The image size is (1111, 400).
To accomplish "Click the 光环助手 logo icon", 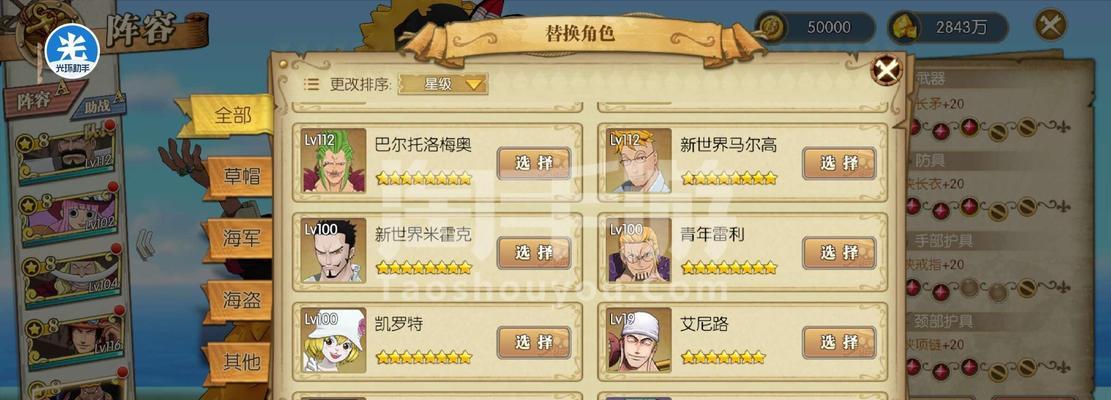I will tap(72, 52).
